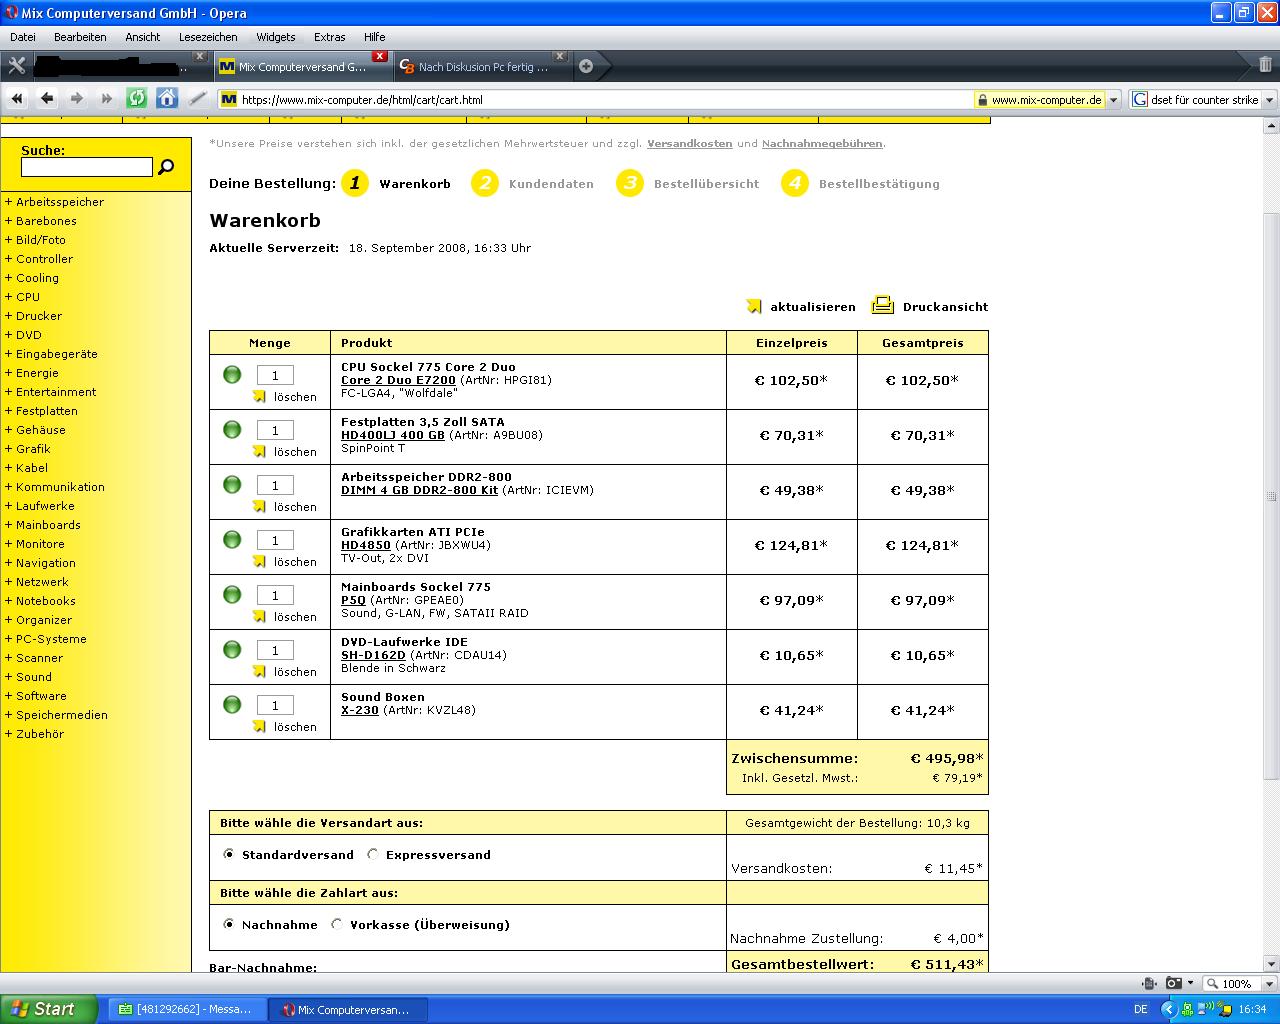Close the Nach Diskusion Pc fertig tab
Viewport: 1280px width, 1024px height.
click(560, 56)
